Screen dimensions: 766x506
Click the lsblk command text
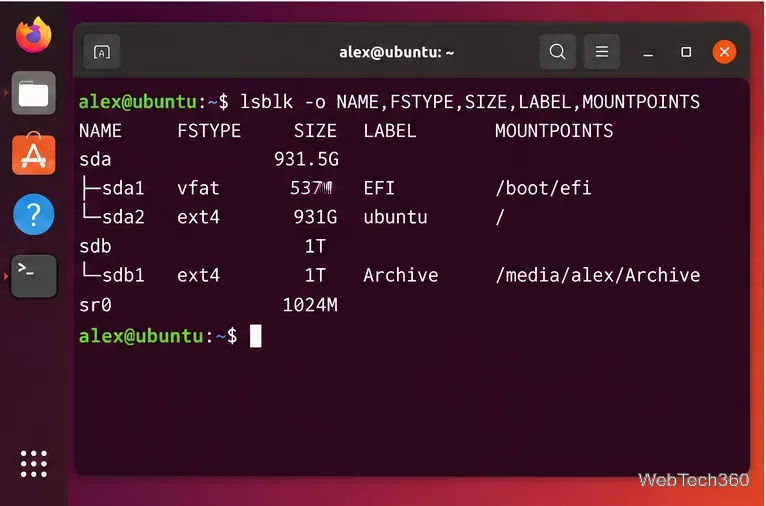point(469,102)
